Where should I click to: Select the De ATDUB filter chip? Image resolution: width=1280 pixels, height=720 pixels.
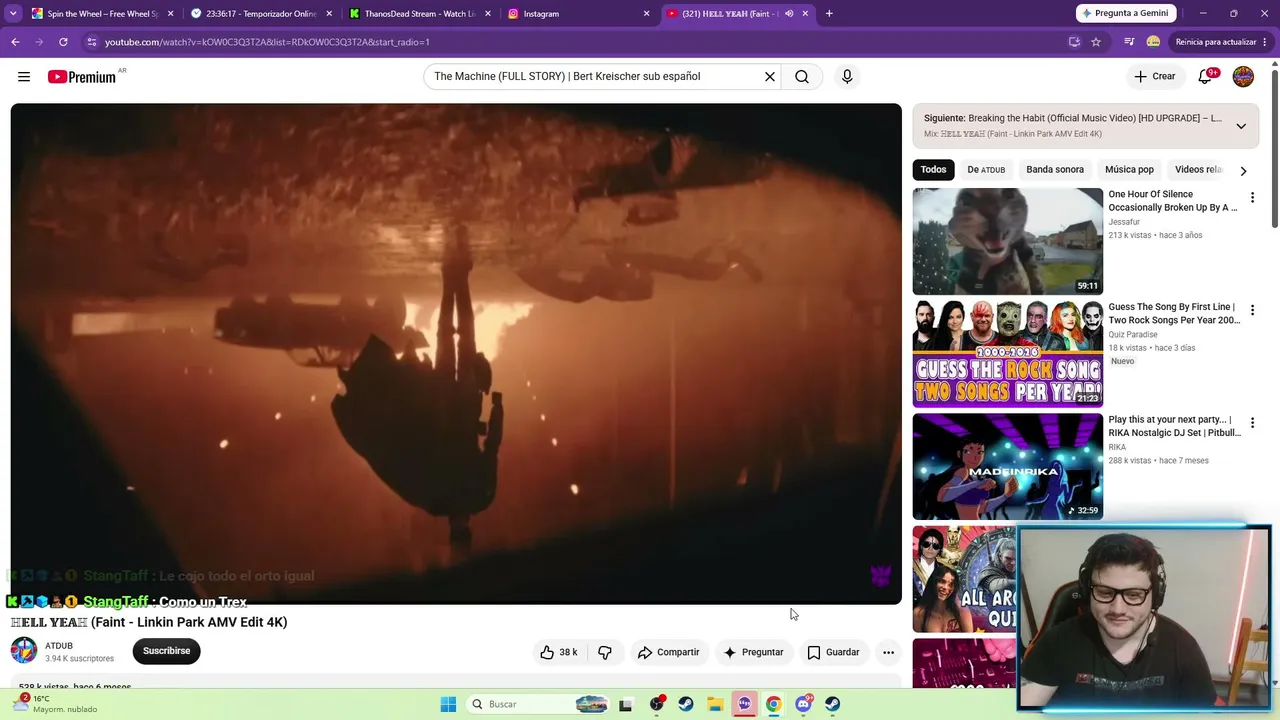986,170
